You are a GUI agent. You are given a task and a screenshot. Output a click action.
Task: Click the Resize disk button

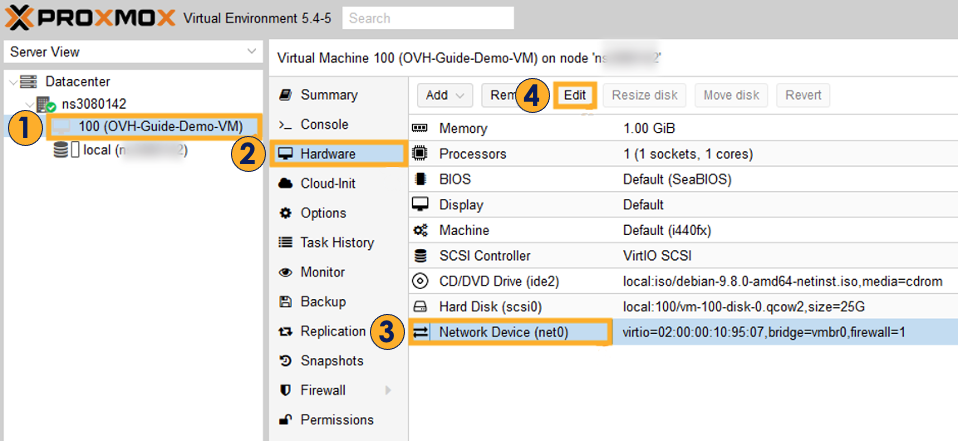[645, 95]
